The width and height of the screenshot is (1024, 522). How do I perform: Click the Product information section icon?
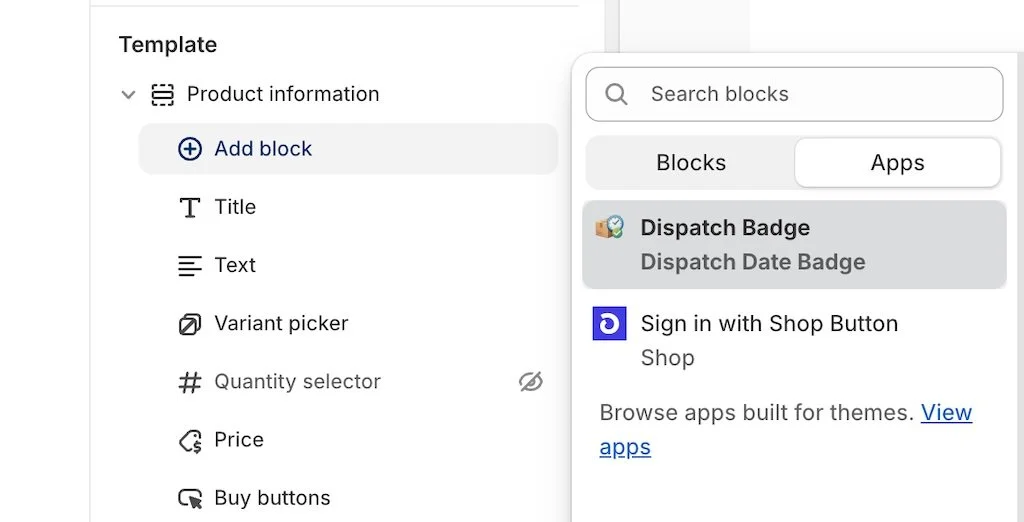click(x=162, y=95)
